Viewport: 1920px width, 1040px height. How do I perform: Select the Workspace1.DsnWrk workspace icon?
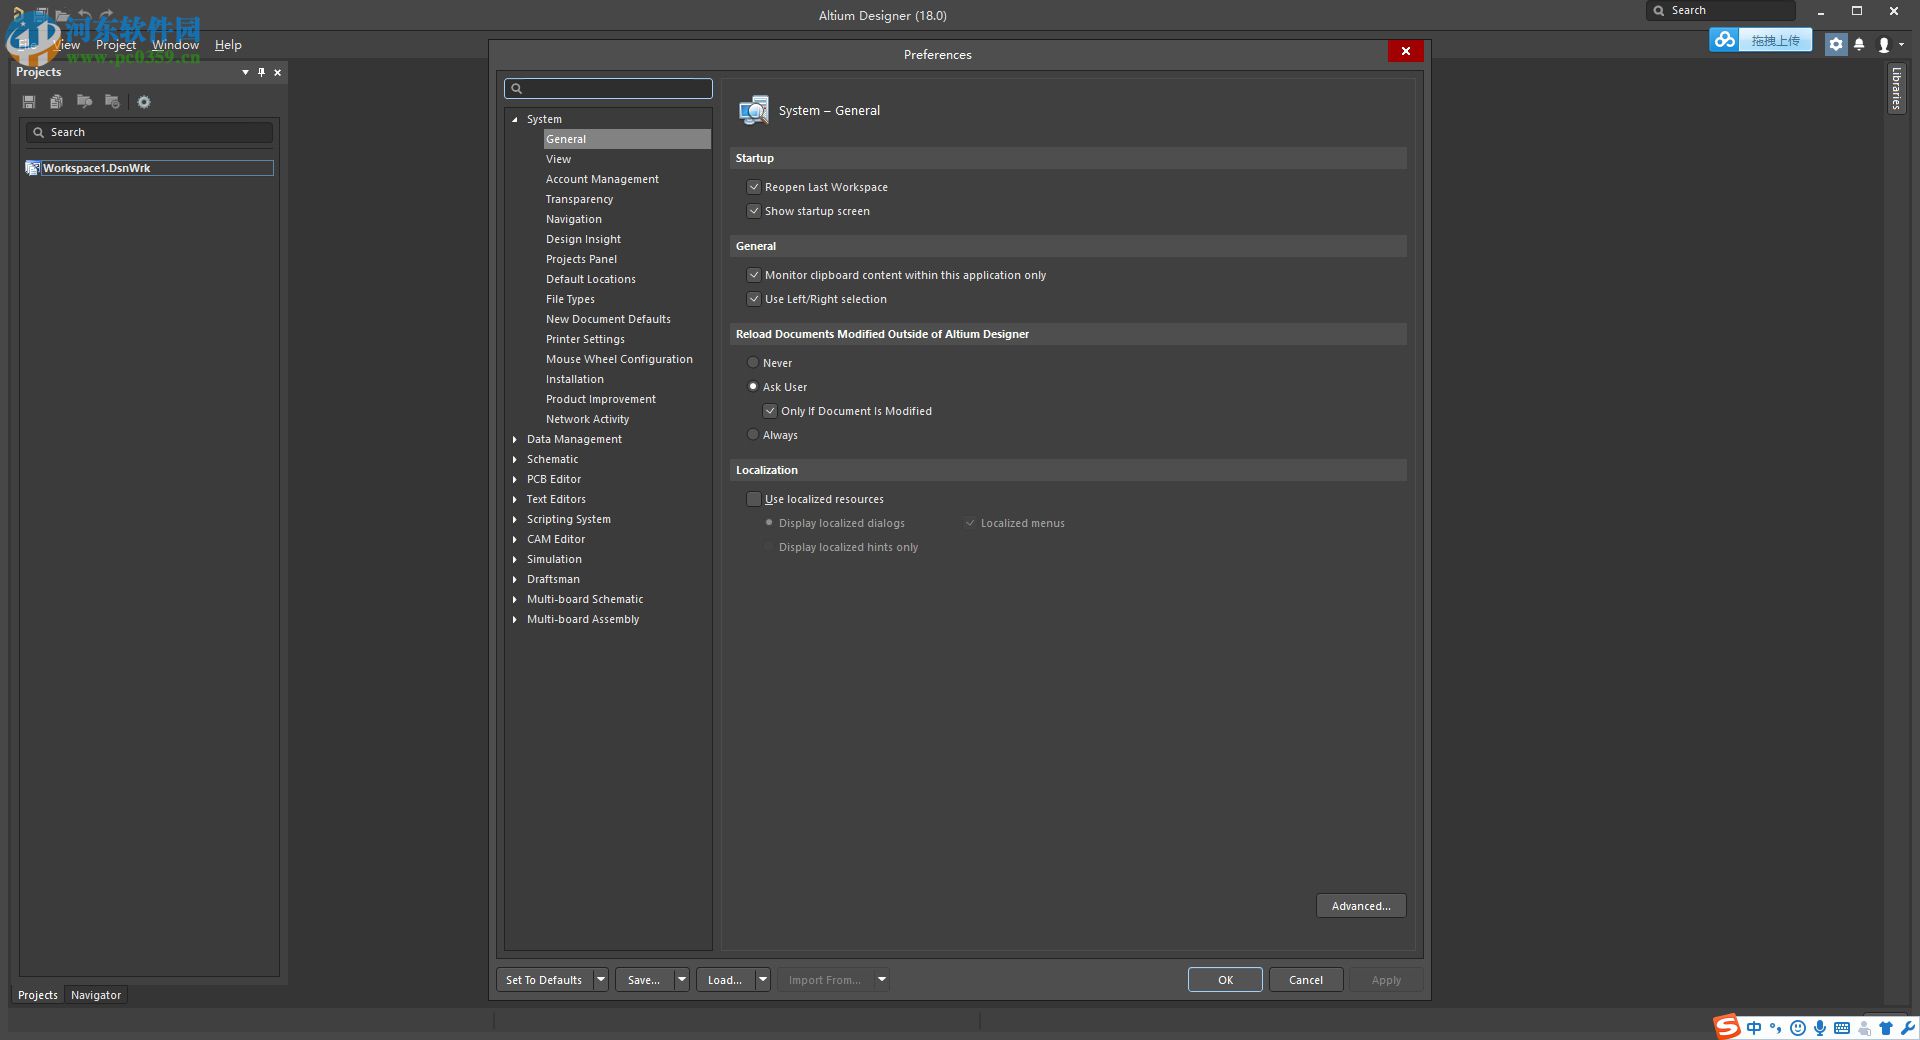pos(33,168)
